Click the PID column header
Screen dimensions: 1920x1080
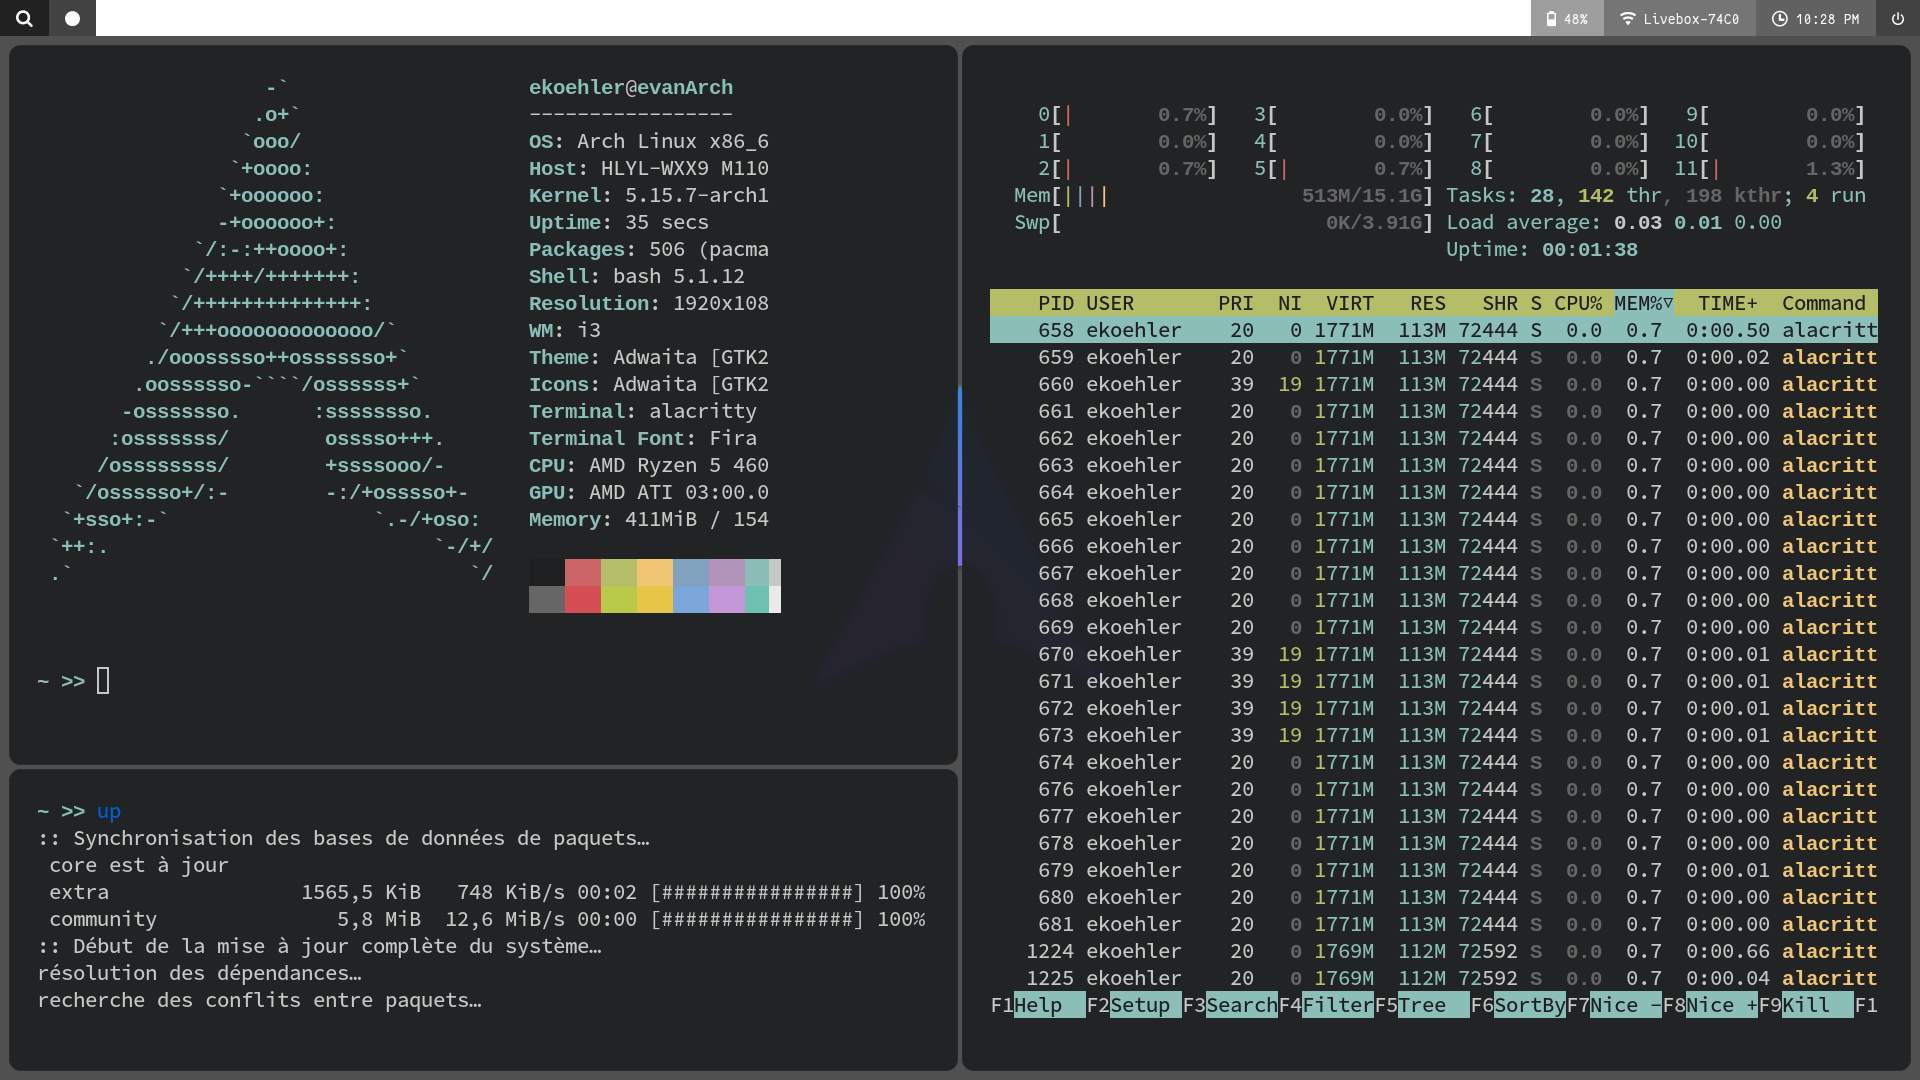pyautogui.click(x=1055, y=303)
